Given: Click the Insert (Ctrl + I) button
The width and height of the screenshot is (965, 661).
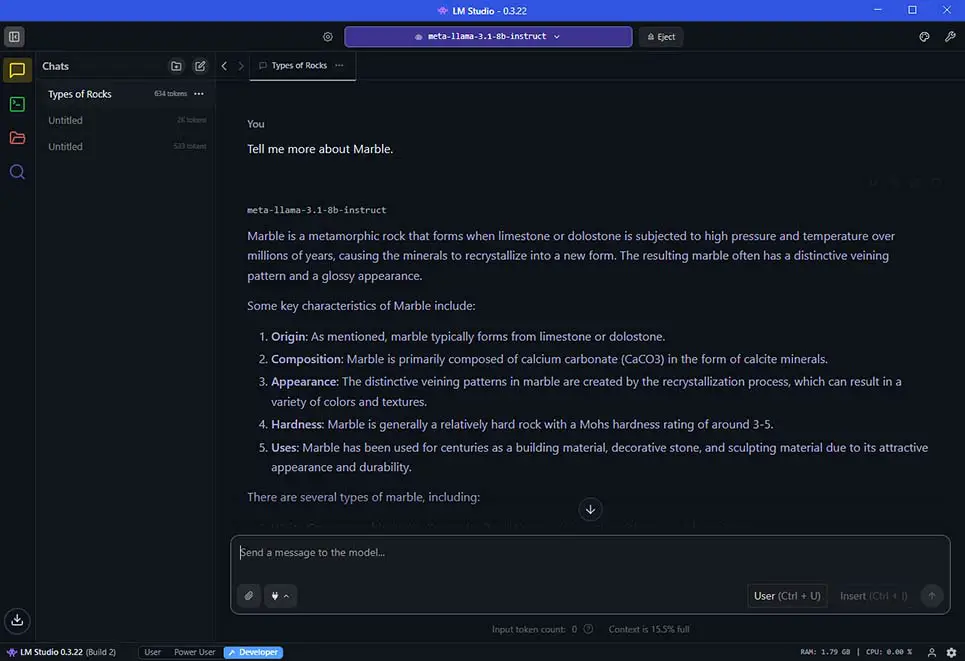Looking at the screenshot, I should 873,596.
